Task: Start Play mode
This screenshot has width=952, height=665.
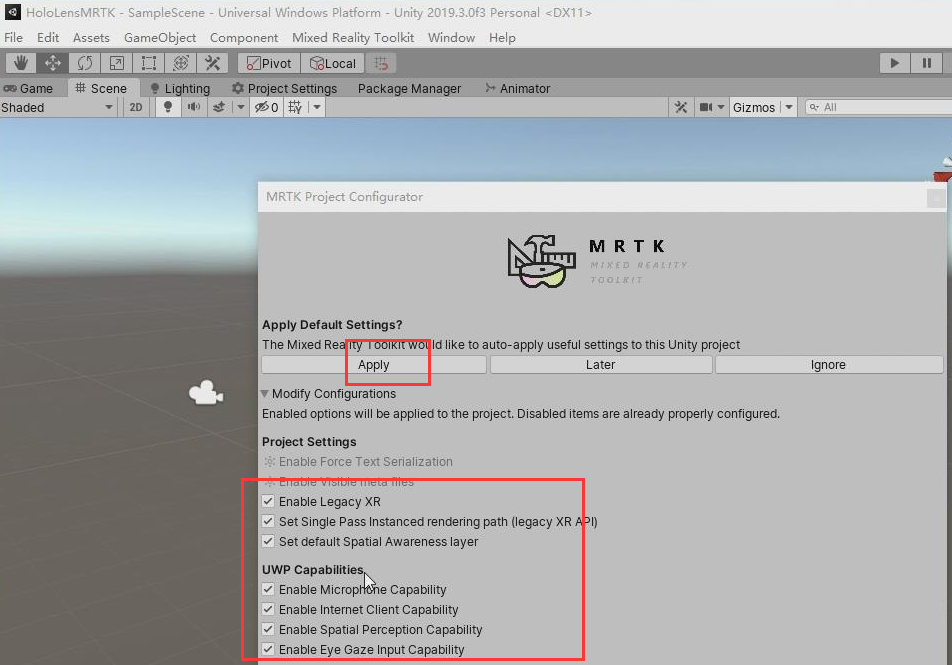Action: [x=894, y=63]
